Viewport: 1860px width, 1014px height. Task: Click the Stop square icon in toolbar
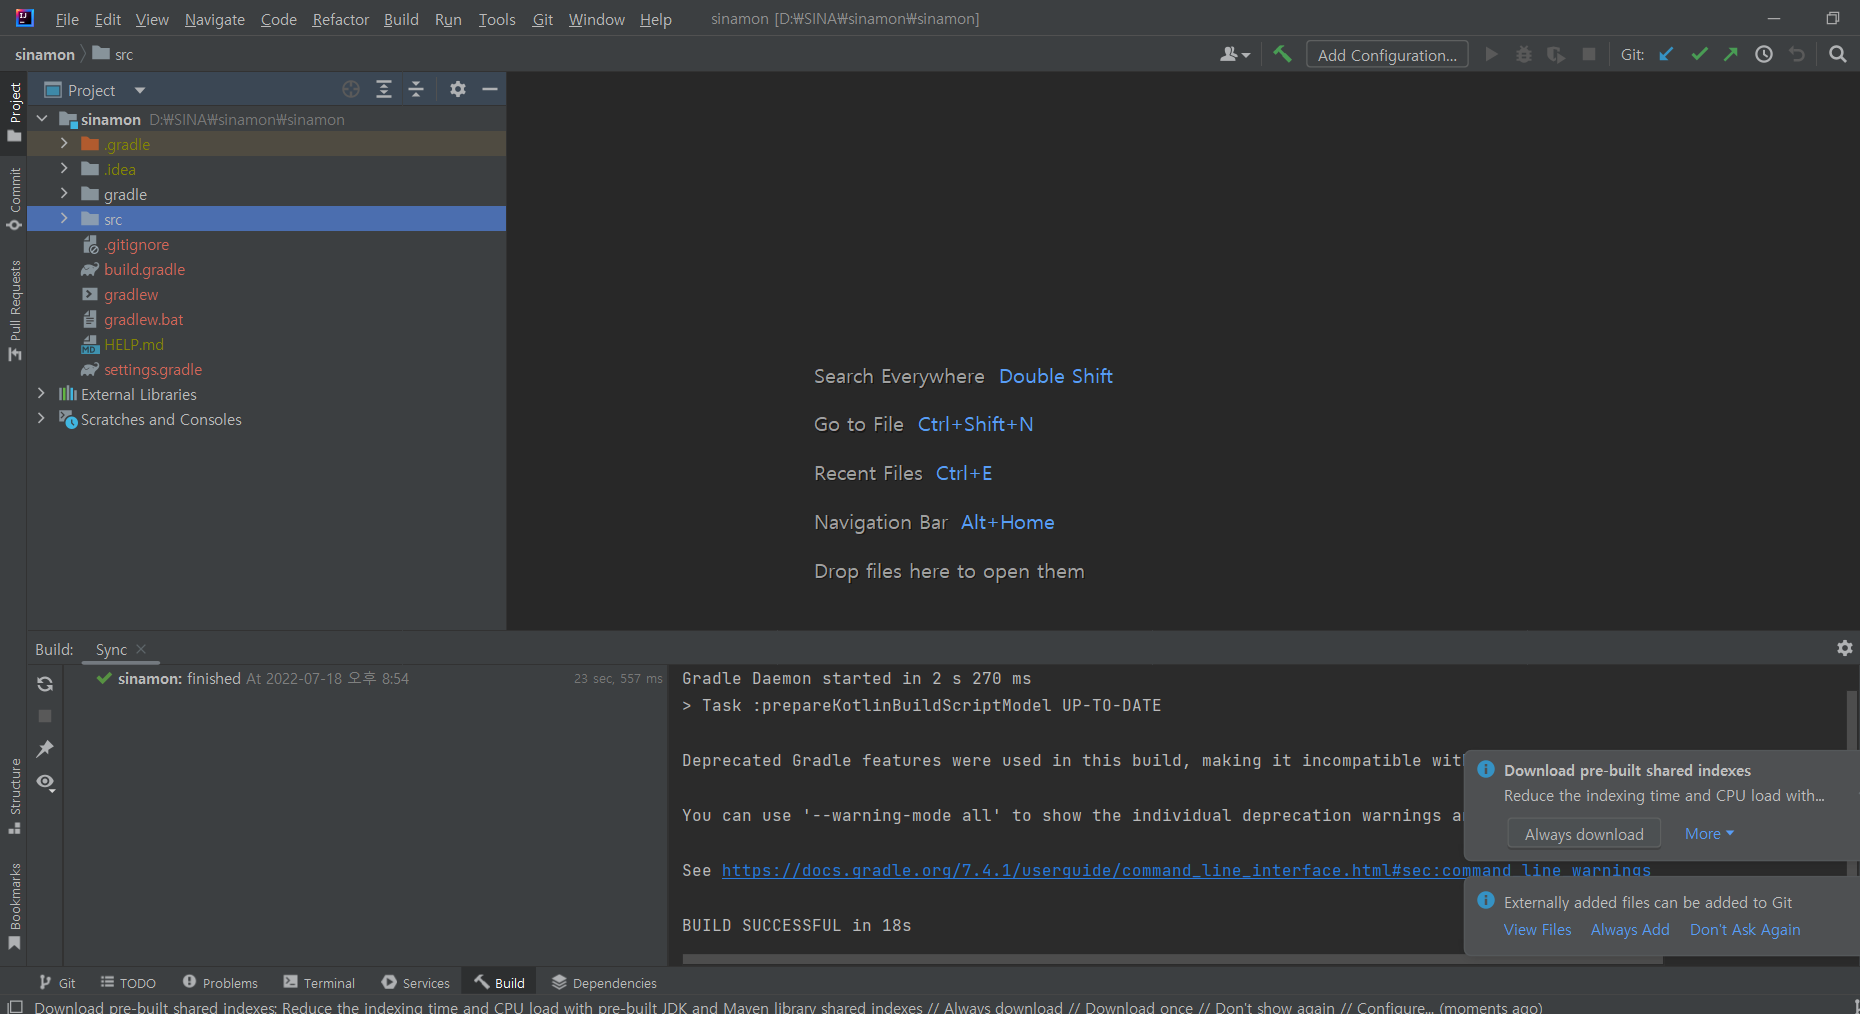coord(1589,54)
